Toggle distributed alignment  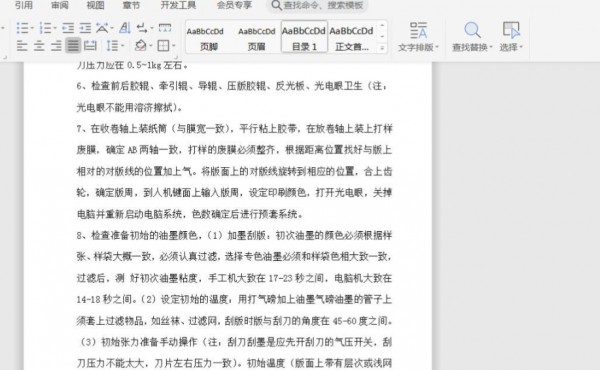90,46
